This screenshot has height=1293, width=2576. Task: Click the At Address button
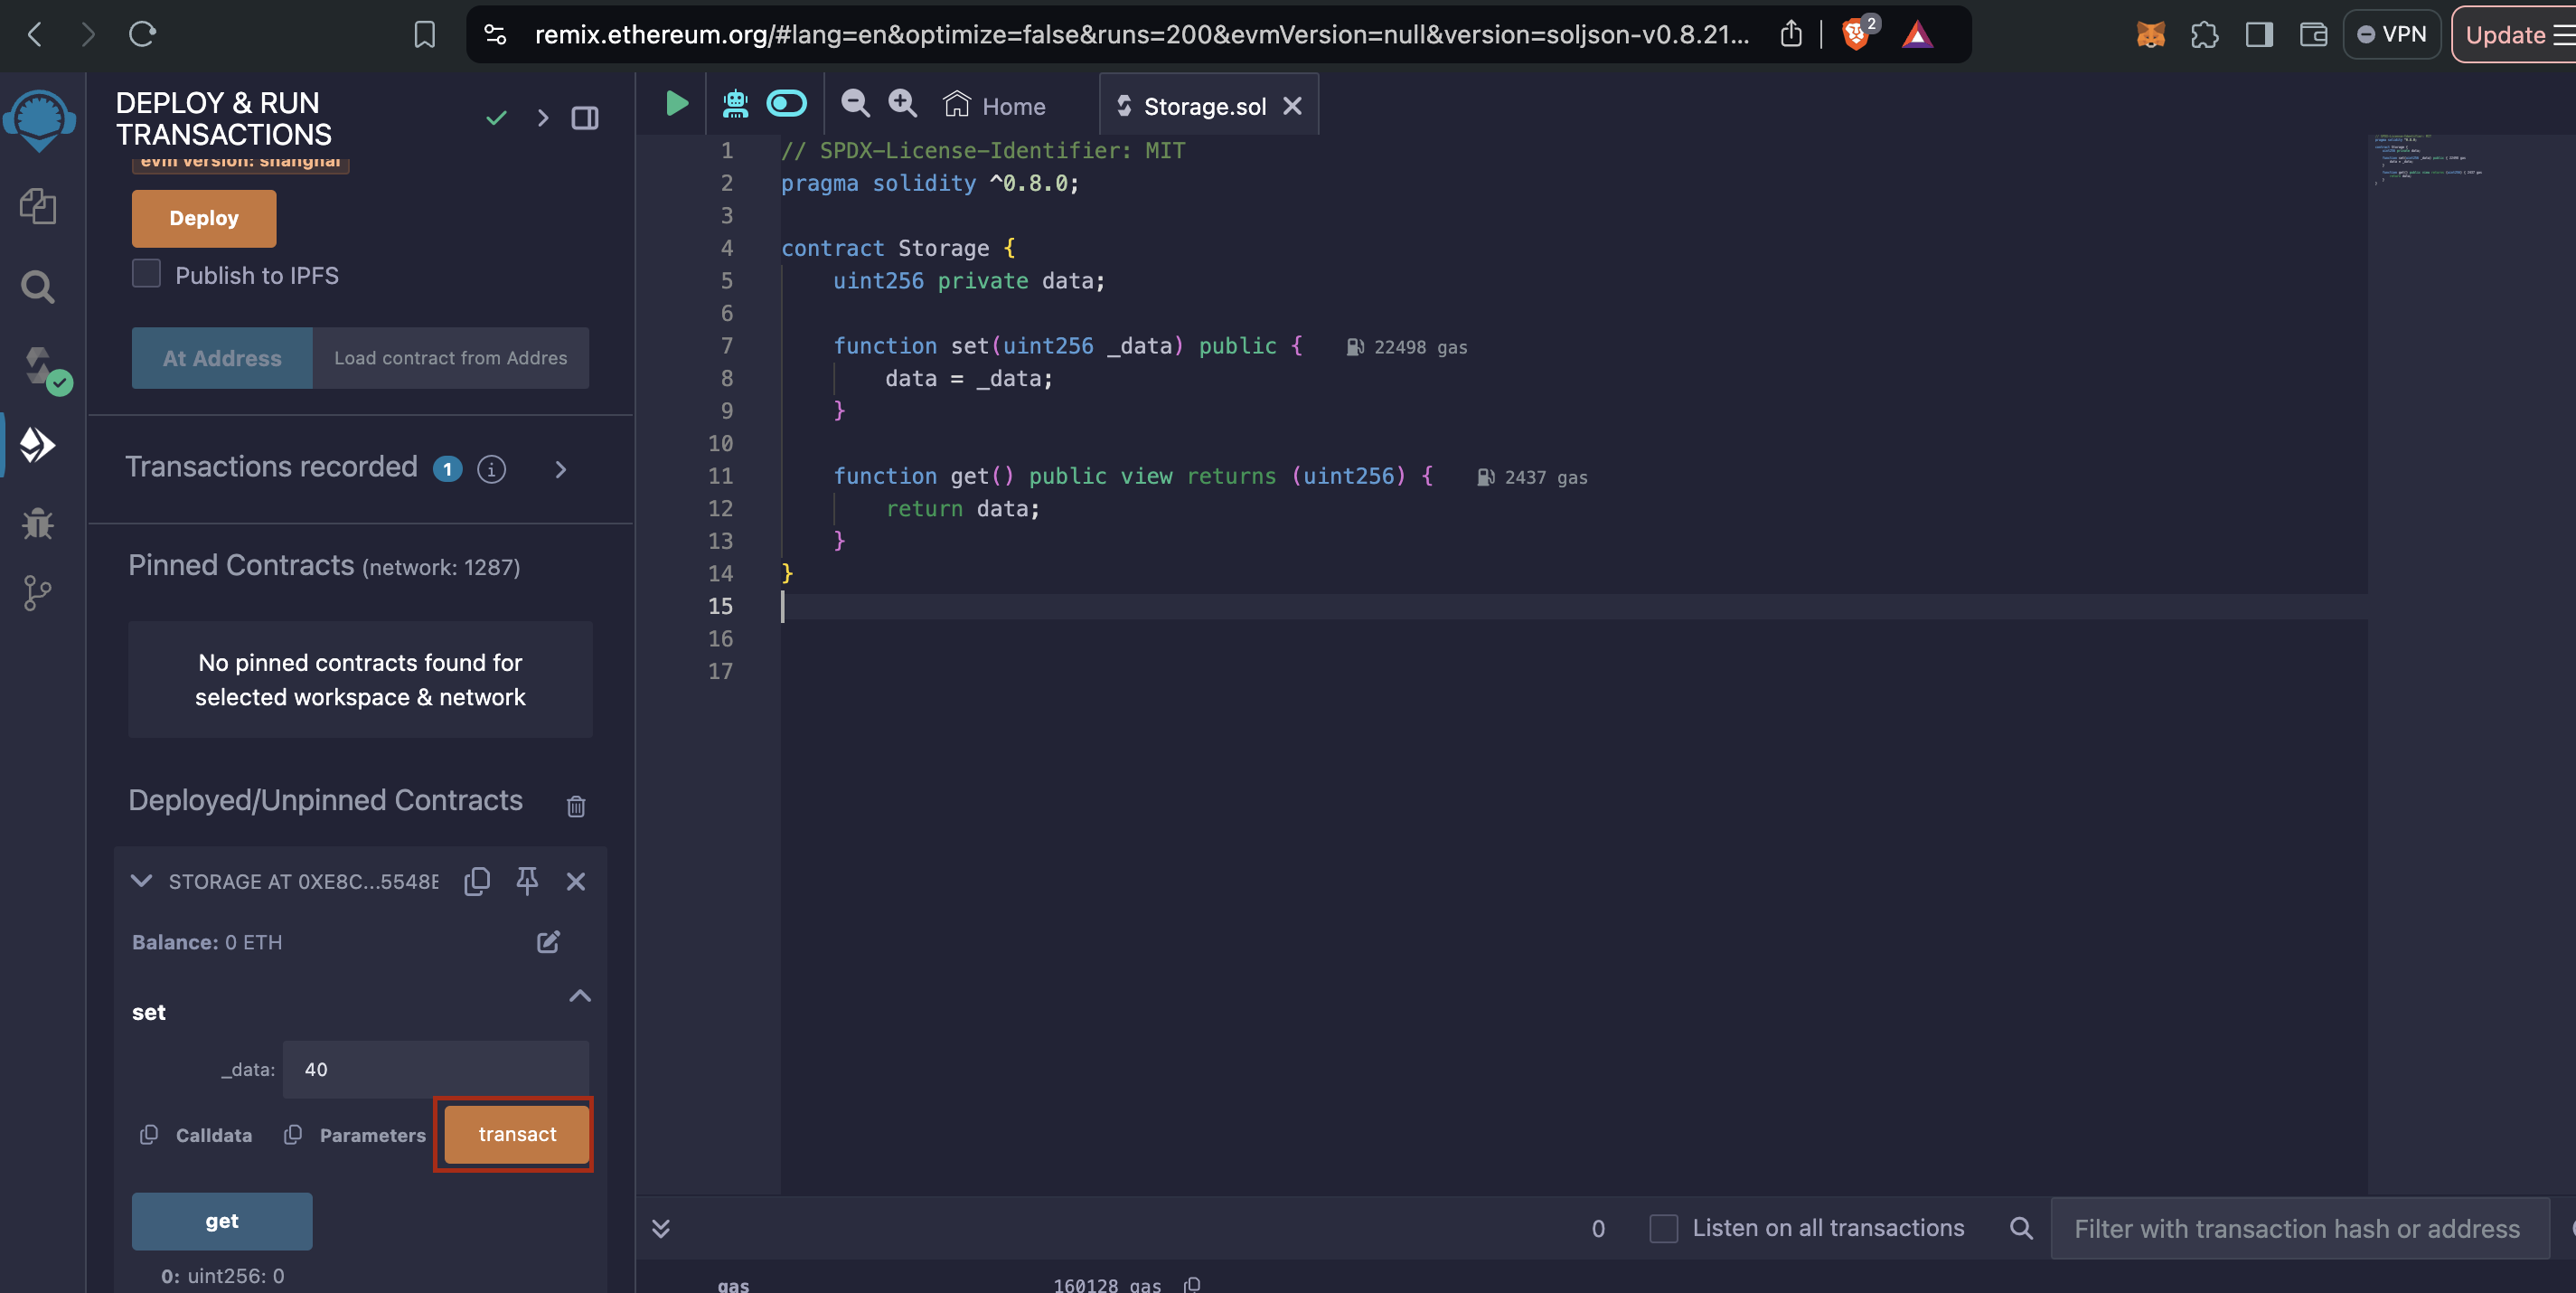(222, 358)
